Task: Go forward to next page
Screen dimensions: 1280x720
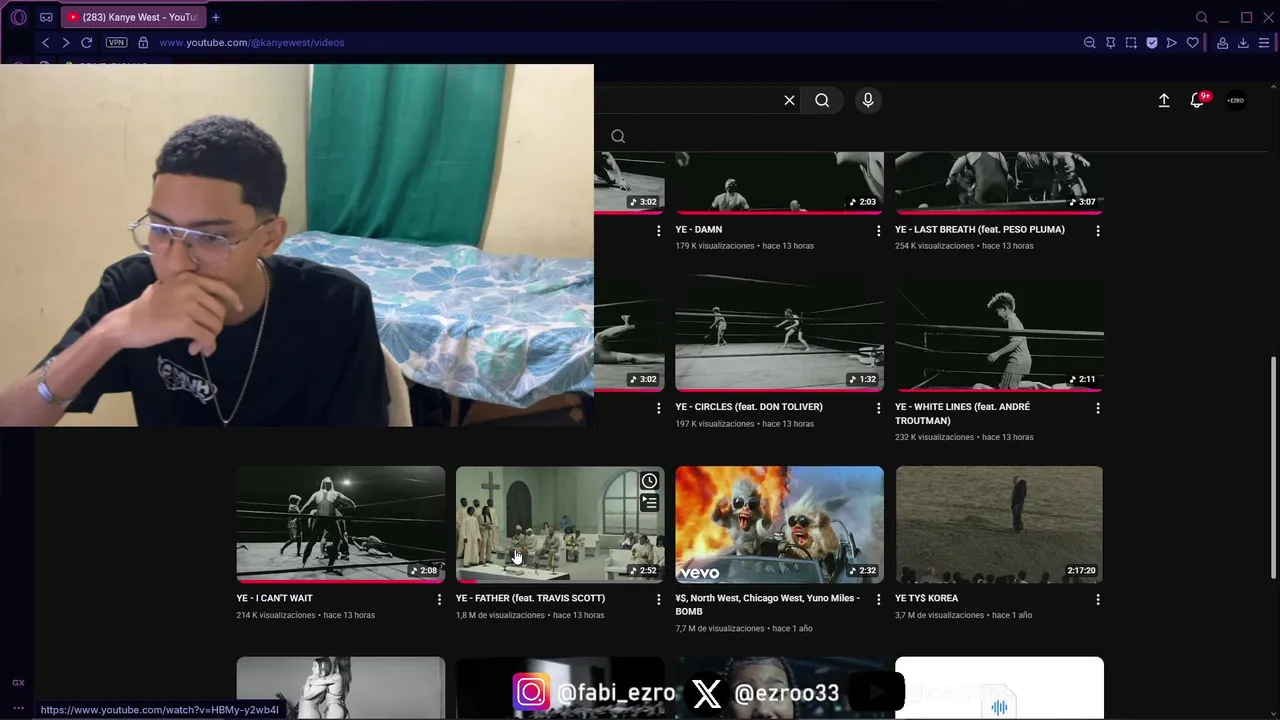Action: 65,43
